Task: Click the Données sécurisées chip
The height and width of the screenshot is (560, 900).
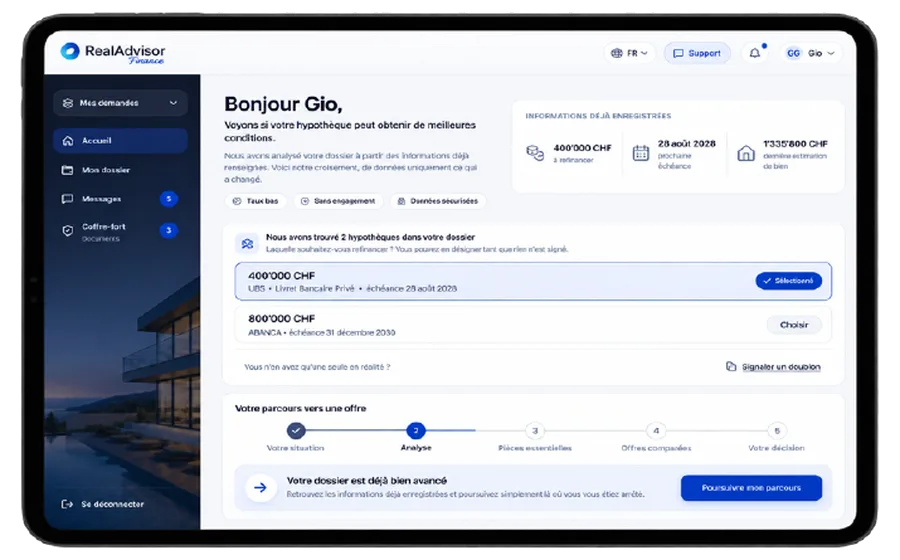Action: (438, 201)
